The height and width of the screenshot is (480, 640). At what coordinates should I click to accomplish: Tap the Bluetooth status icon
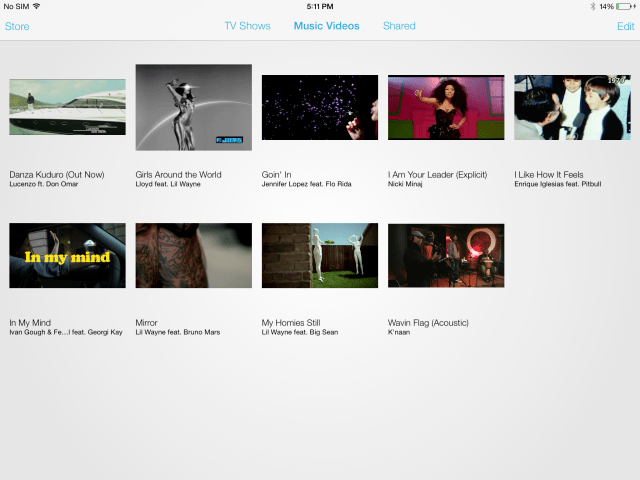593,7
